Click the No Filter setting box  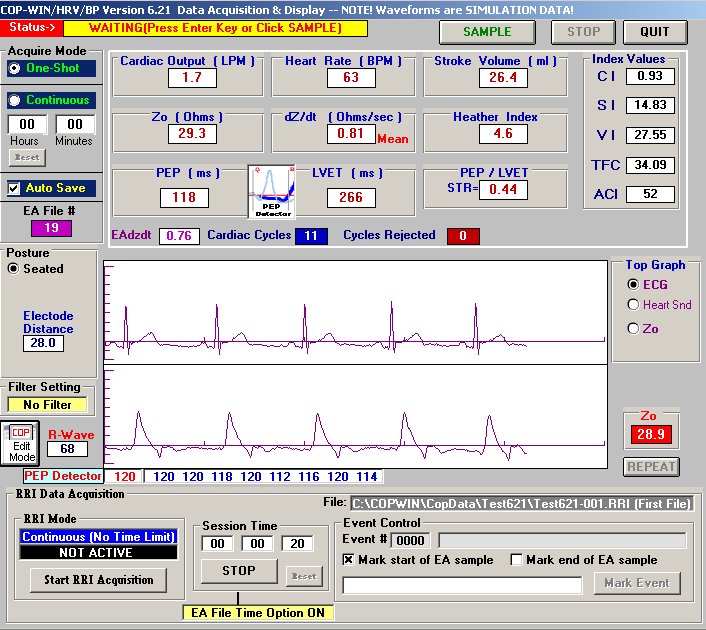tap(48, 404)
